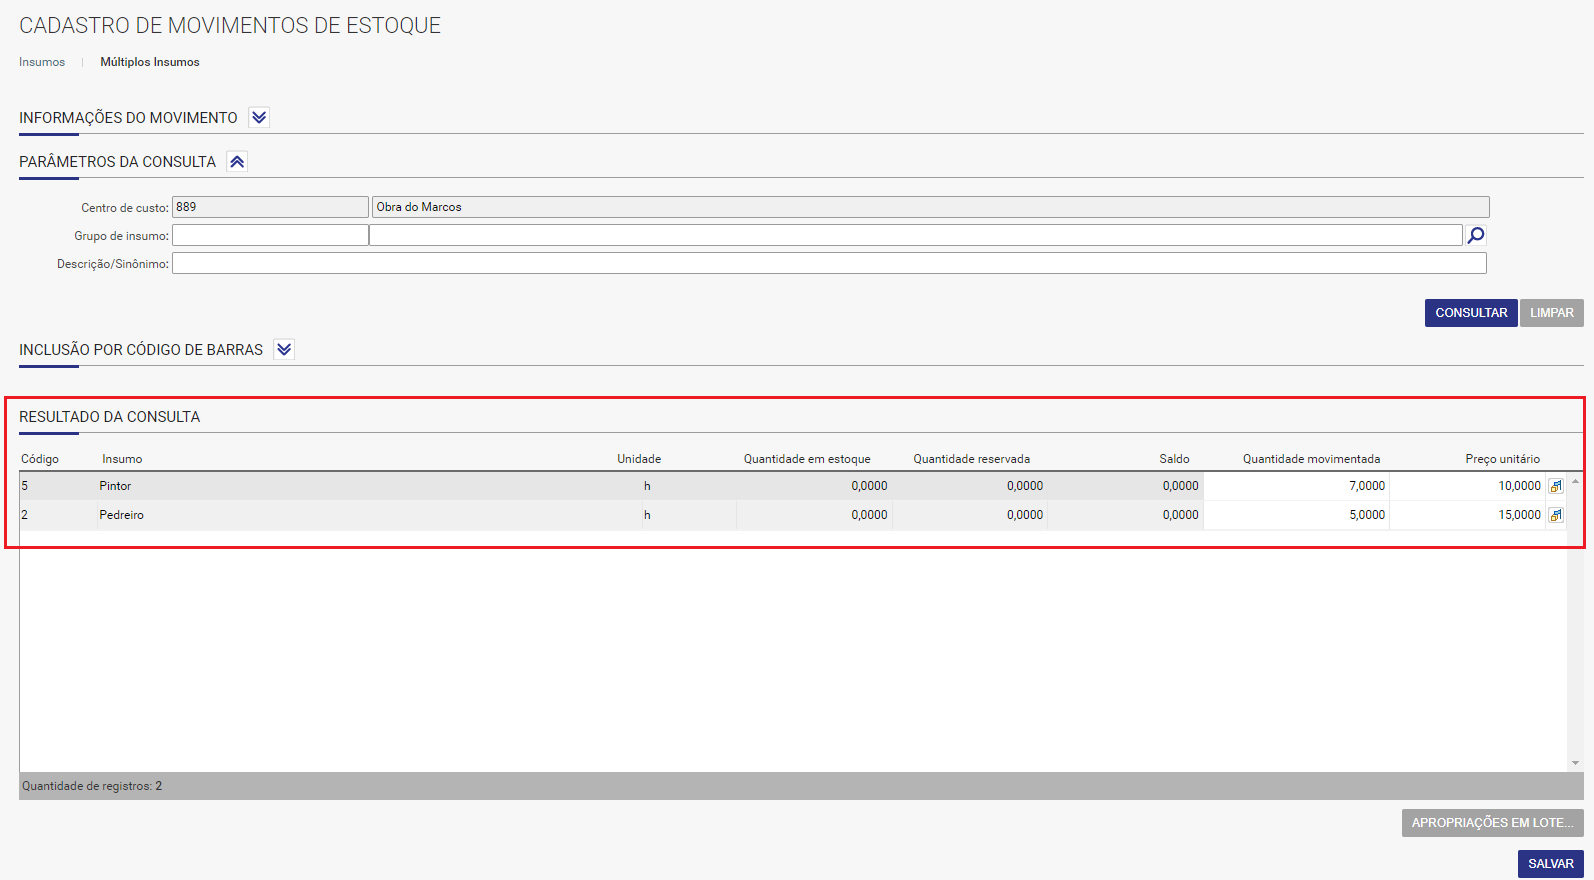Select the Pedreiro row name
1594x880 pixels.
pyautogui.click(x=121, y=515)
